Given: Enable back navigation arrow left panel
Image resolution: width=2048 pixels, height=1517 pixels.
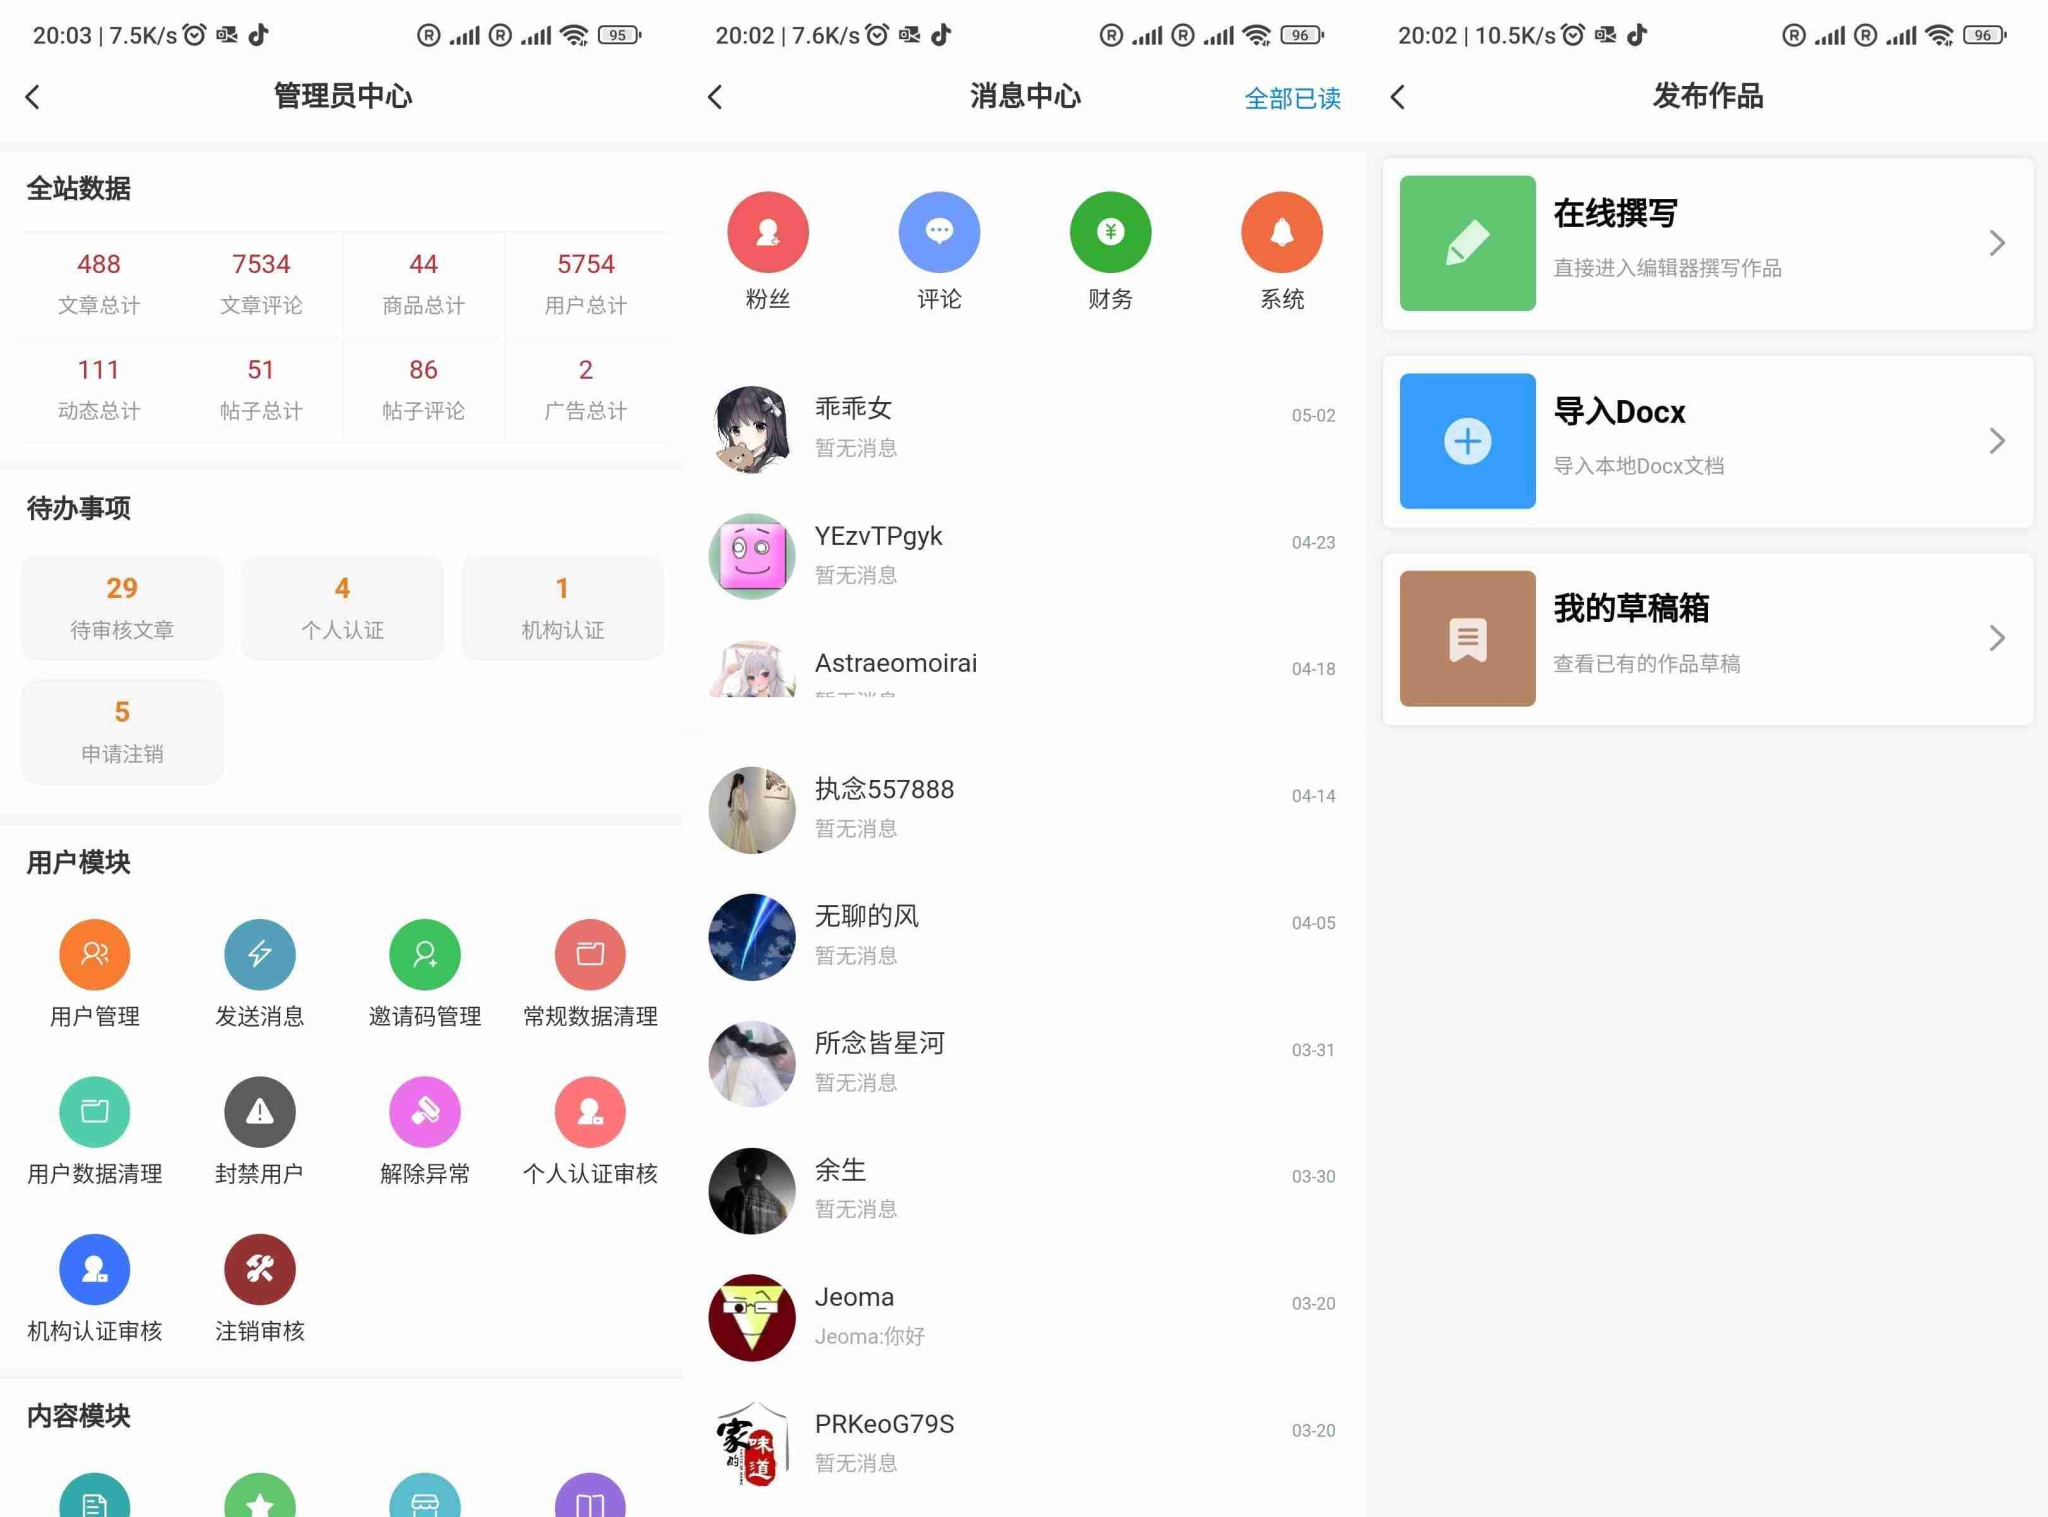Looking at the screenshot, I should point(35,96).
